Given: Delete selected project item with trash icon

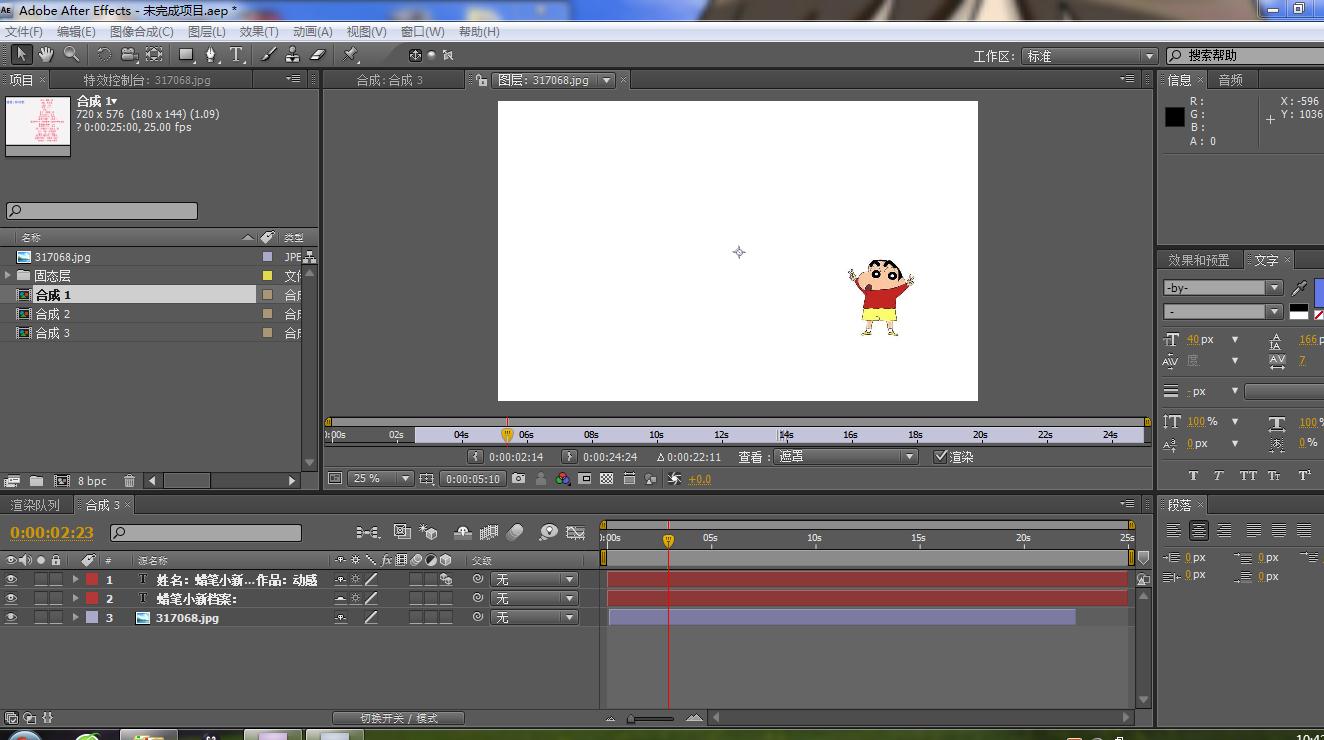Looking at the screenshot, I should [x=129, y=481].
